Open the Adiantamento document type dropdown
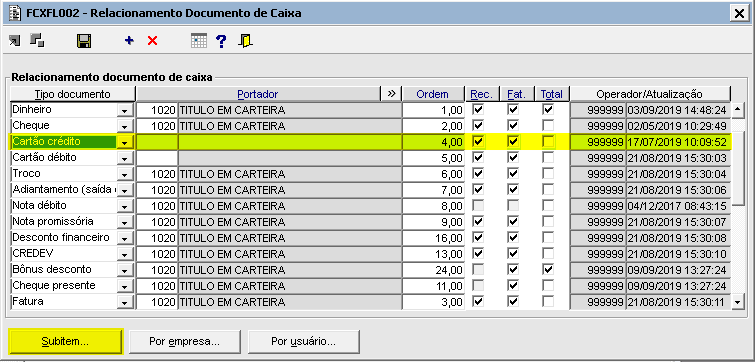Viewport: 755px width, 362px height. (x=125, y=190)
